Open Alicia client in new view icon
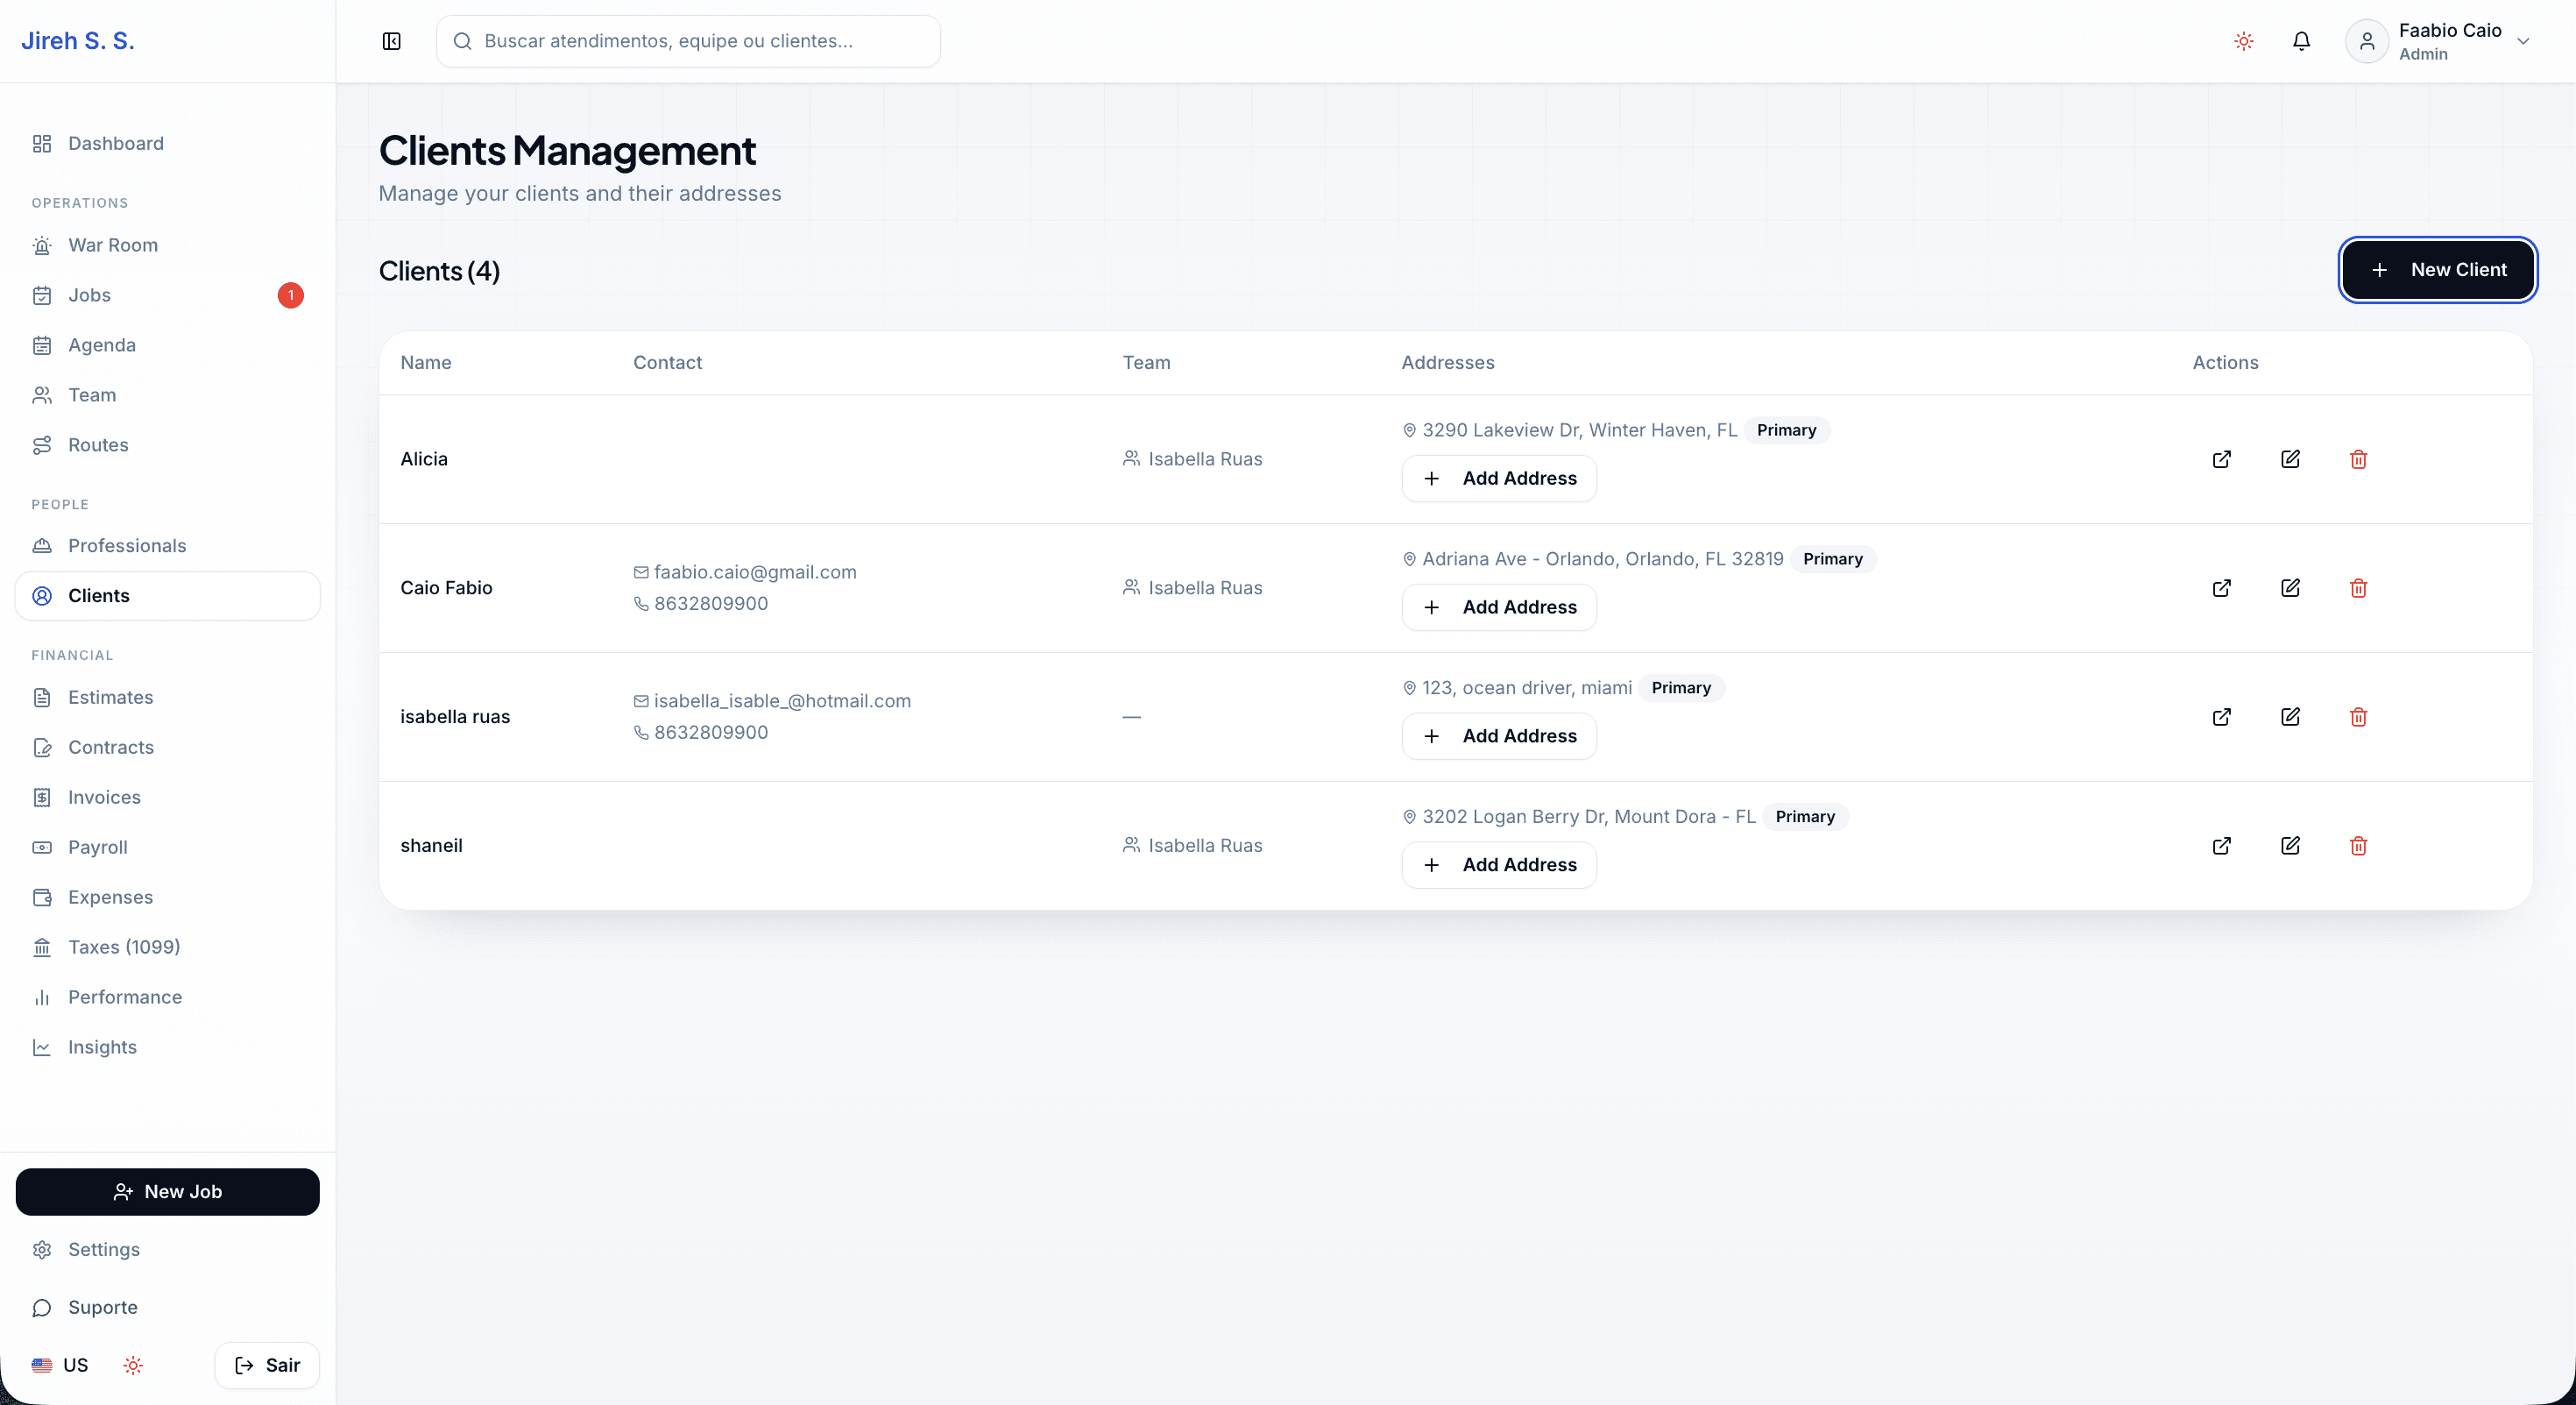 [x=2221, y=459]
